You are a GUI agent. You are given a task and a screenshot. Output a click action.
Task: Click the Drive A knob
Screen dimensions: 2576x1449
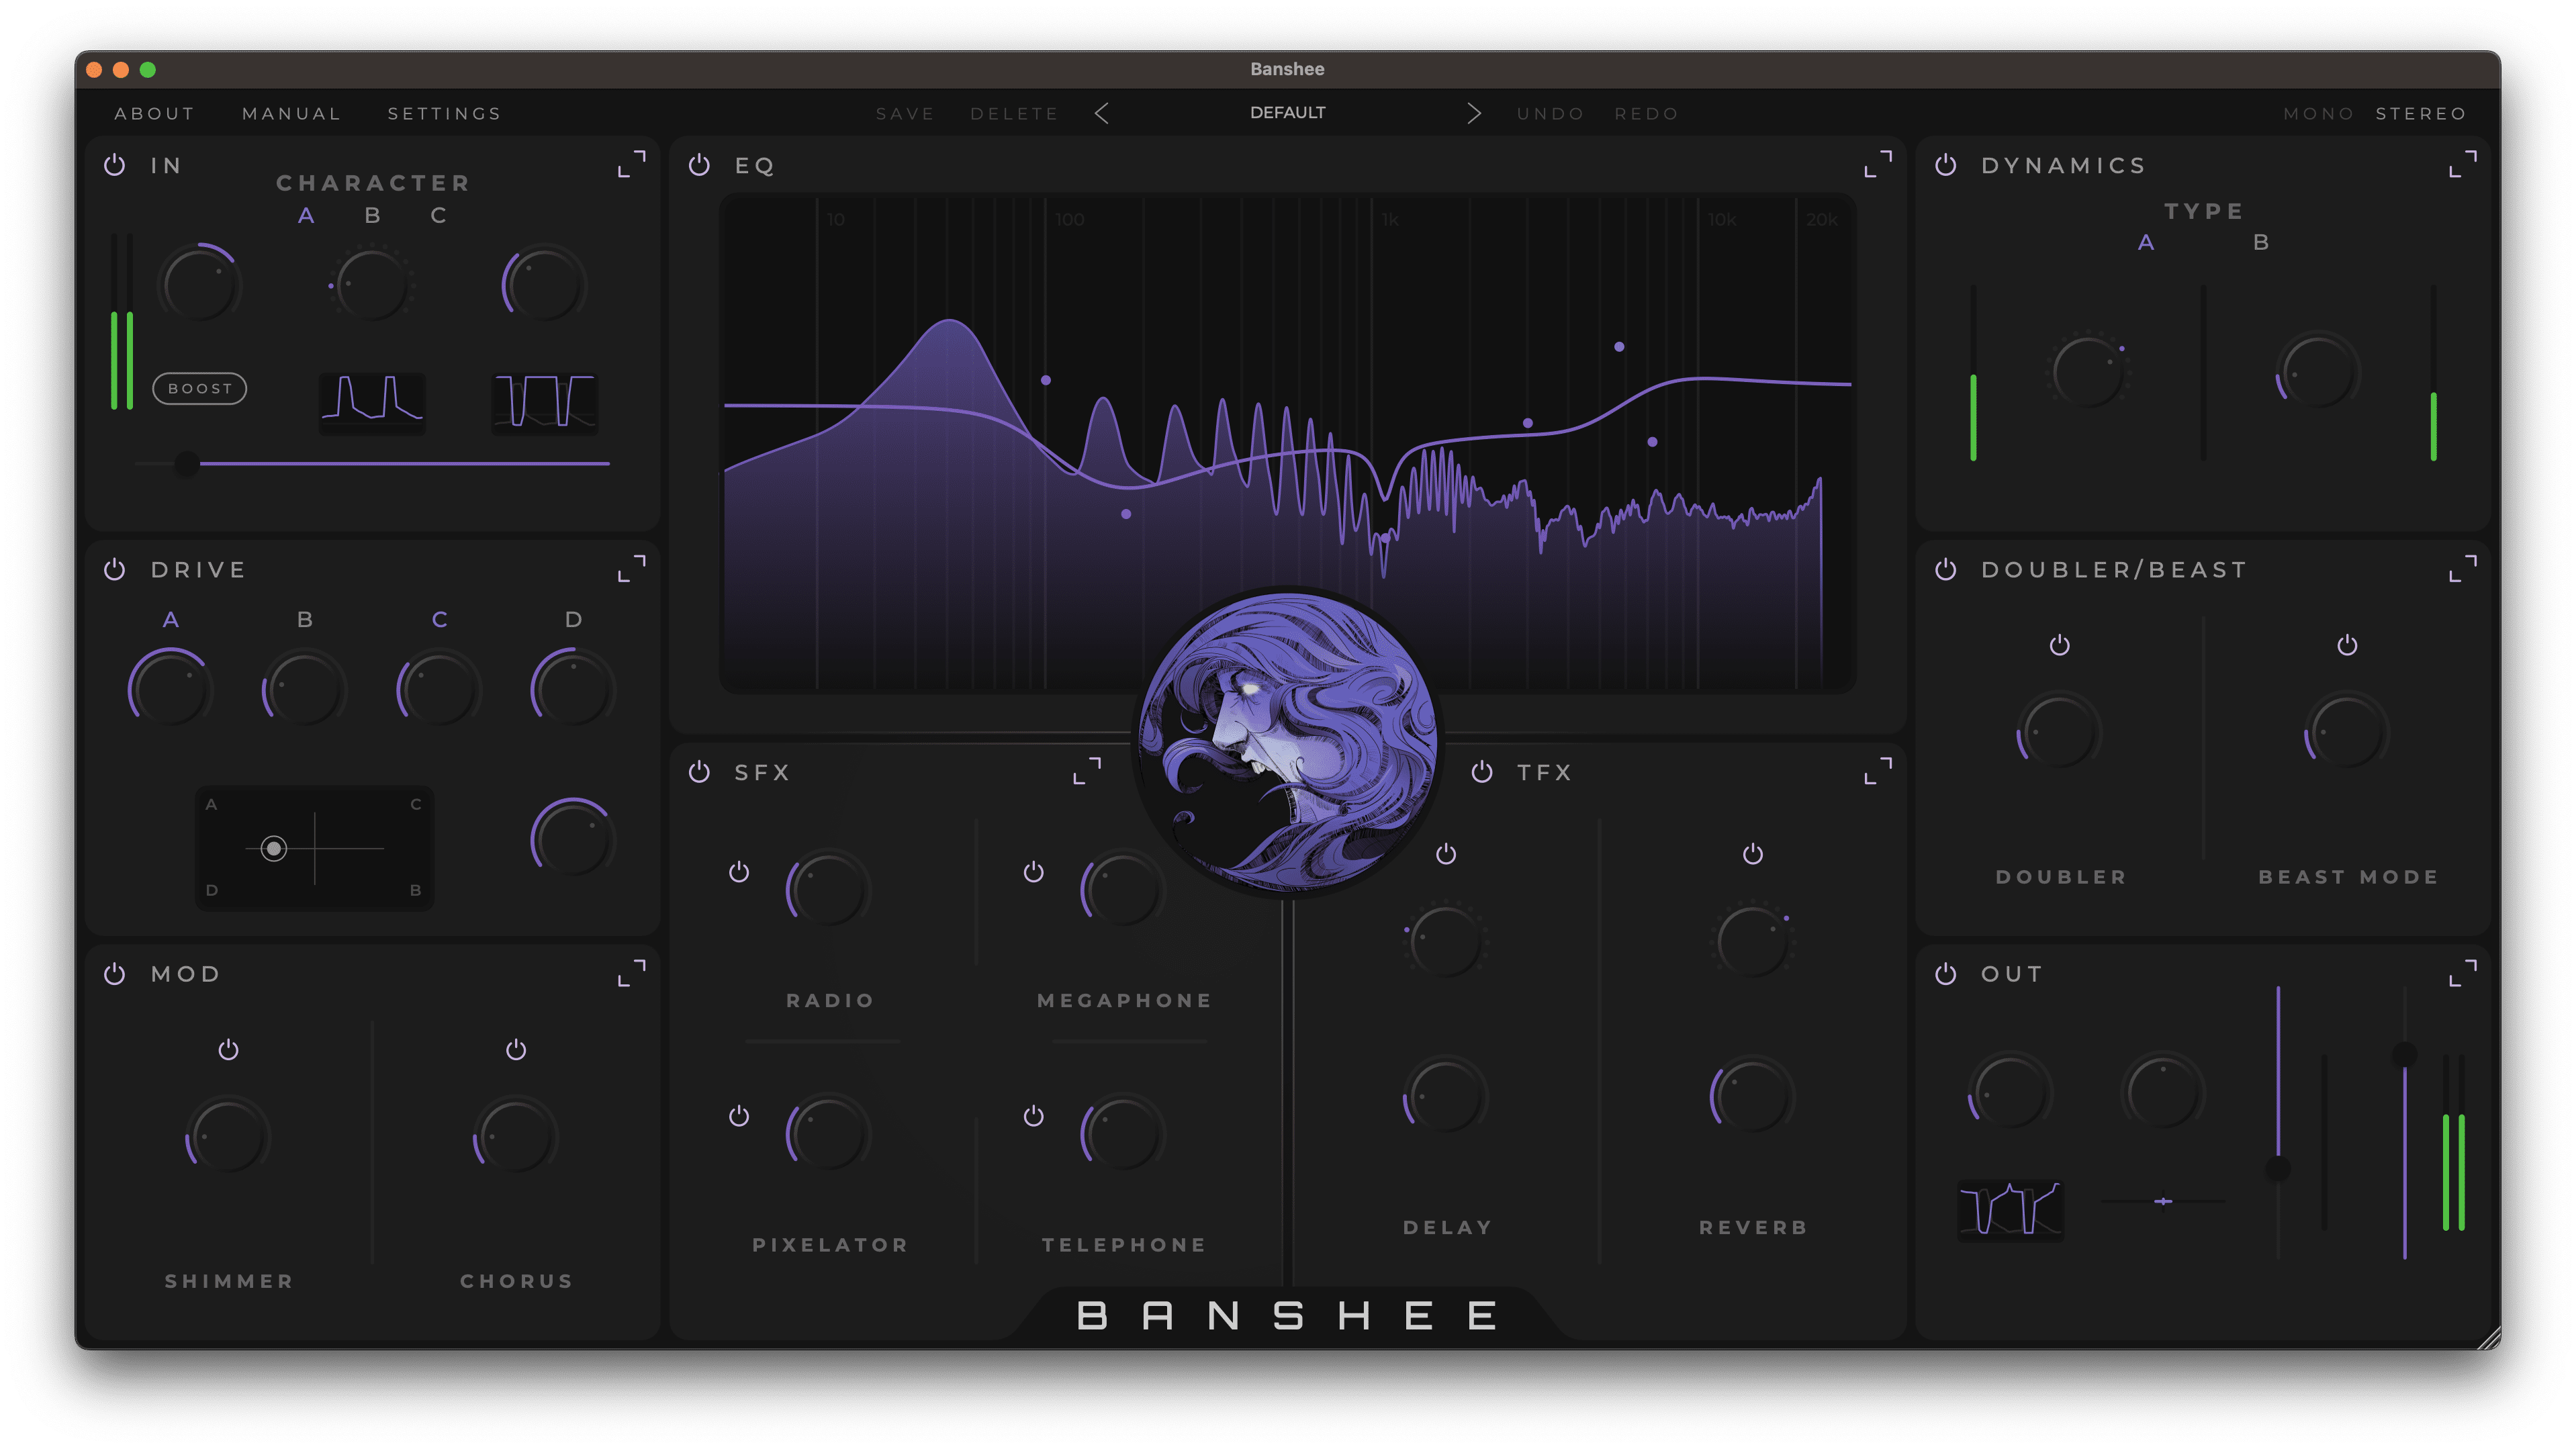[x=171, y=689]
